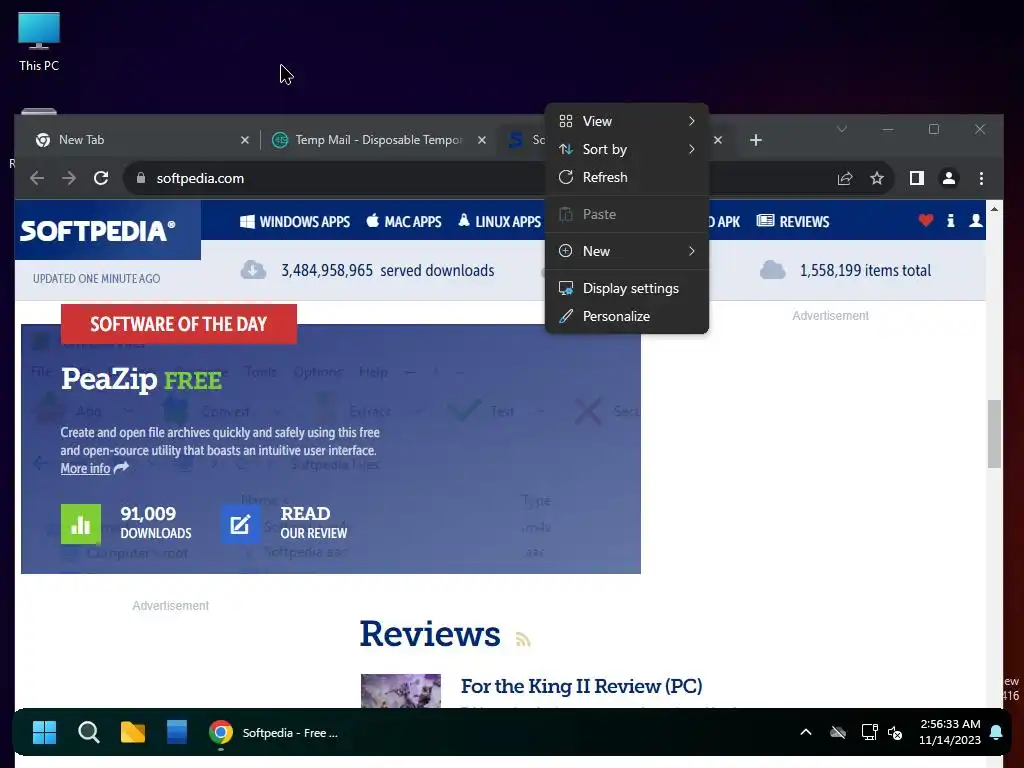Open Display settings from context menu
Viewport: 1024px width, 768px height.
(627, 289)
